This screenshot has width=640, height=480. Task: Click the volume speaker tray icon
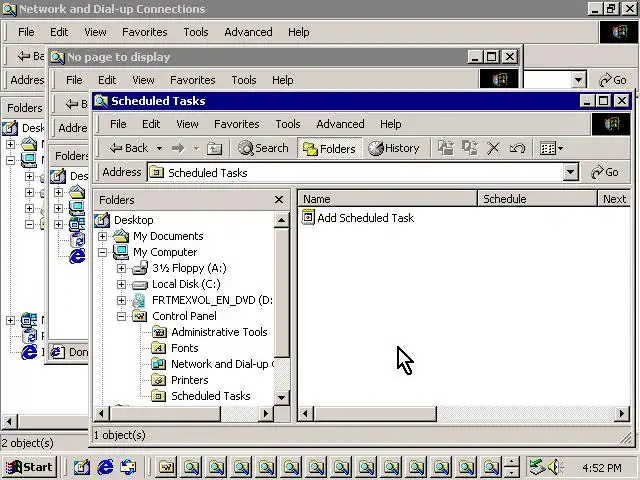coord(554,467)
